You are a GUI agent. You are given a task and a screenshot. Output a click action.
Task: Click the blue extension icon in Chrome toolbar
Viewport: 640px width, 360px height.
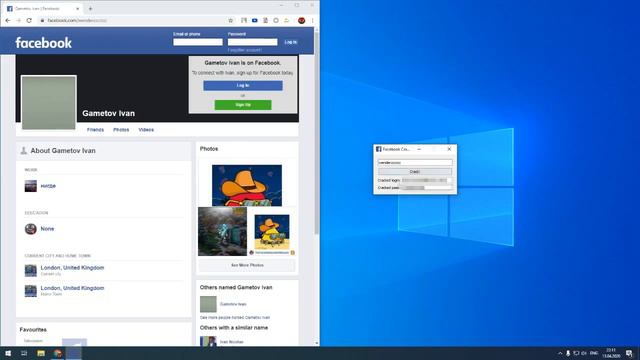255,20
